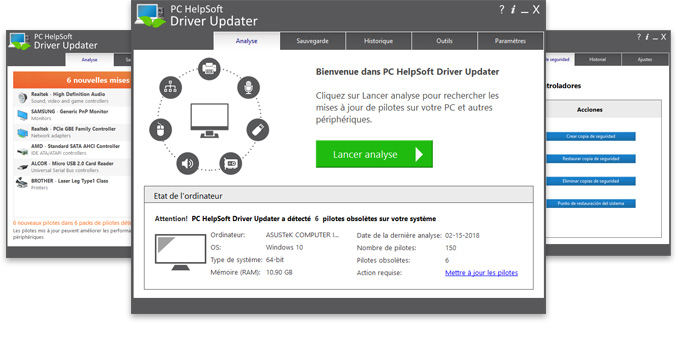Screen dimensions: 677x362
Task: Click Crear copia de seguridad button
Action: tap(591, 137)
